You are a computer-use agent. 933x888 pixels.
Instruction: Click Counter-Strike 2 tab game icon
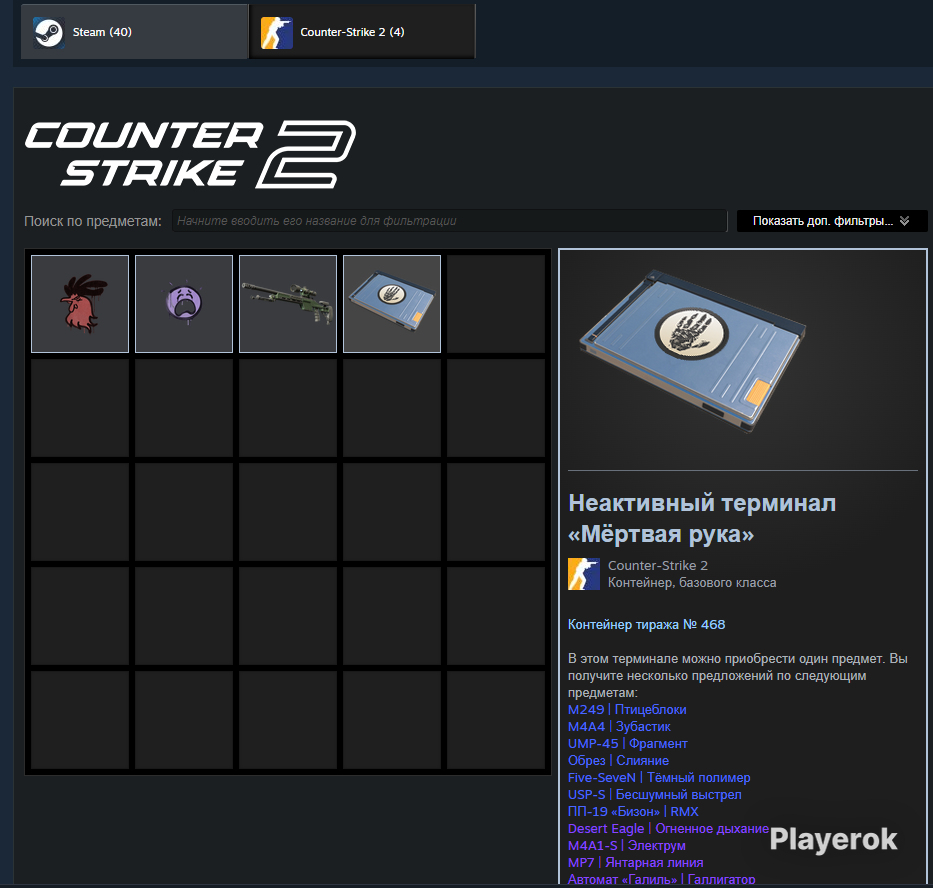[277, 33]
